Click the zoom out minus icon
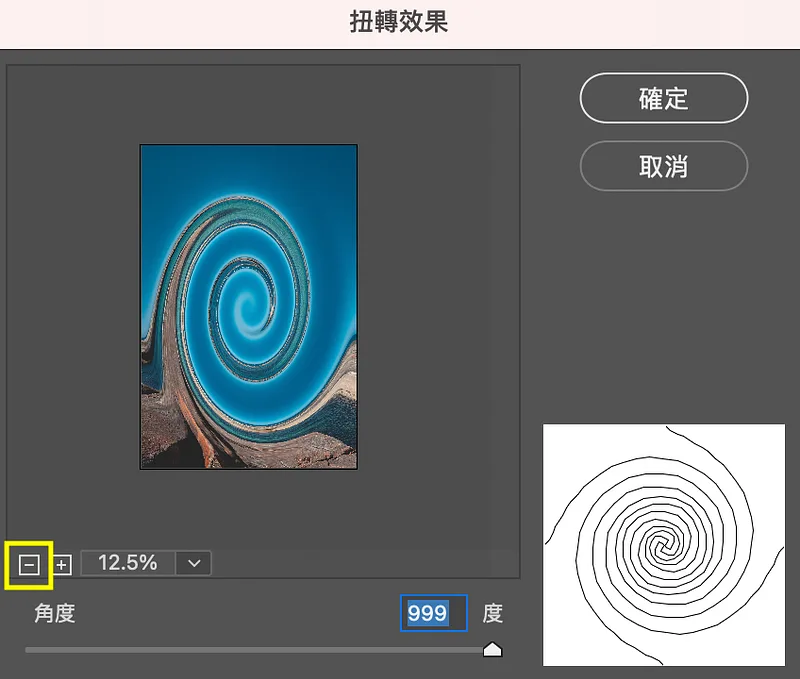 (x=29, y=565)
